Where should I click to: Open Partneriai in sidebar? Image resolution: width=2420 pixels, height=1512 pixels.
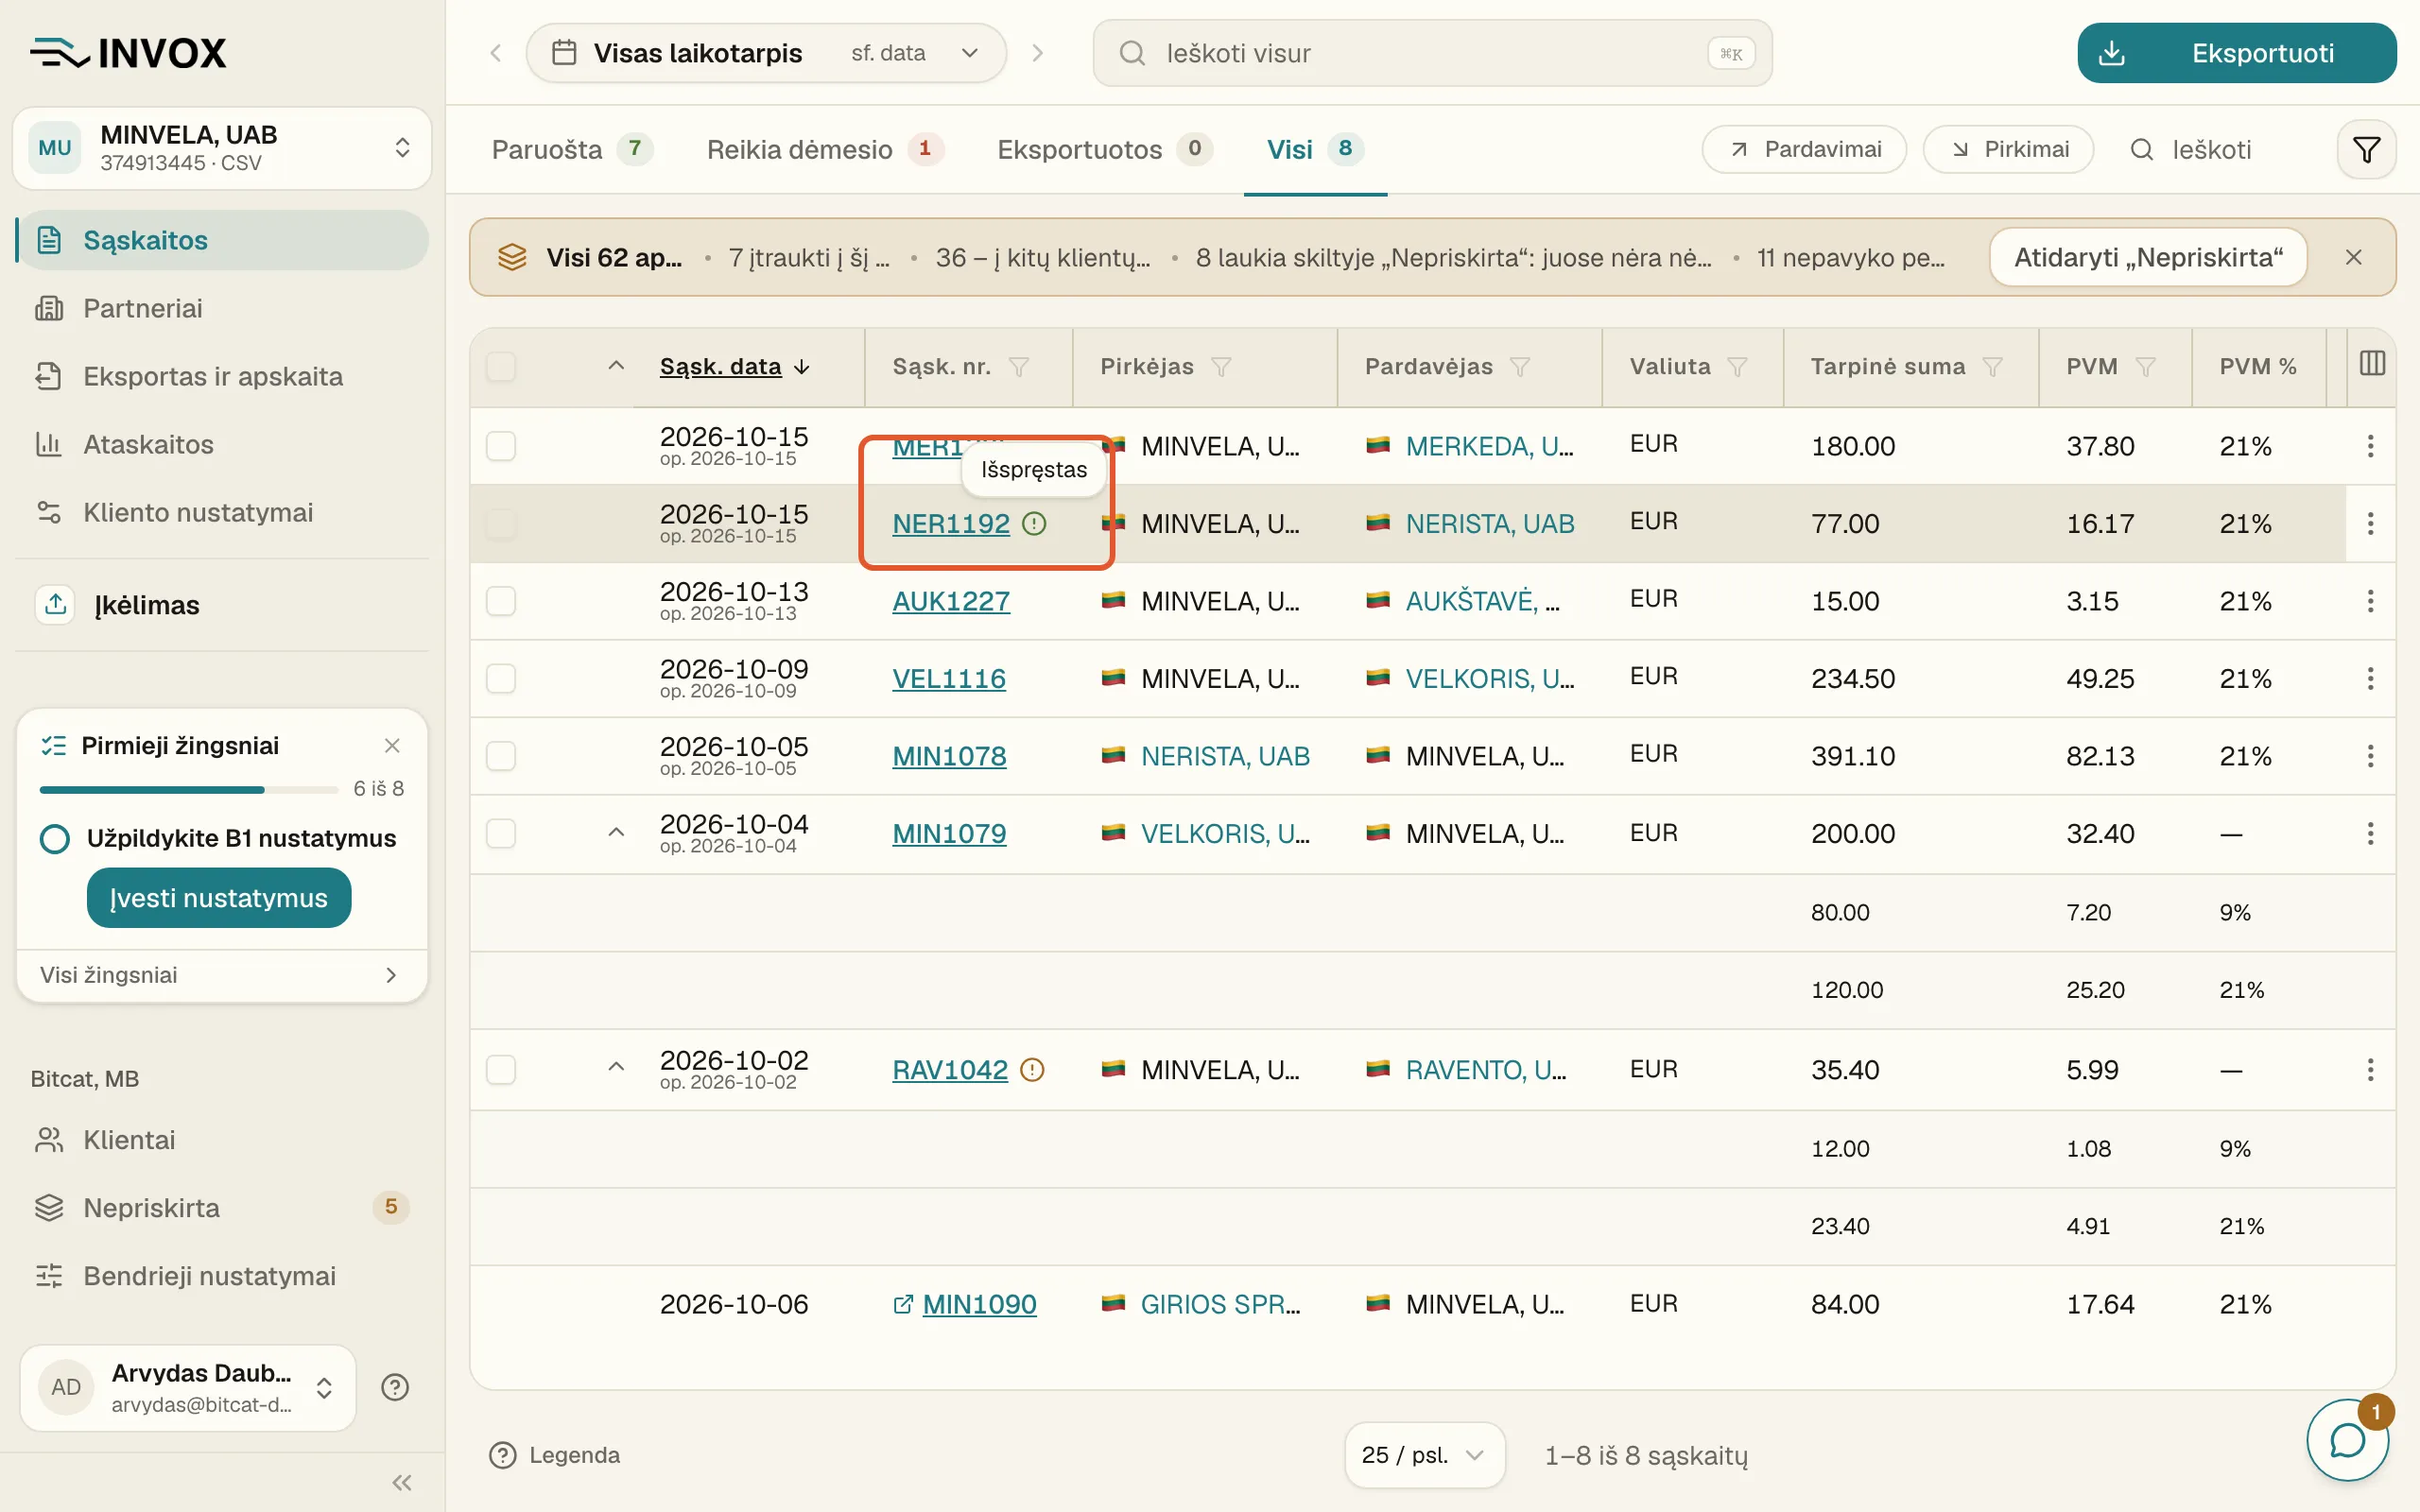click(143, 308)
